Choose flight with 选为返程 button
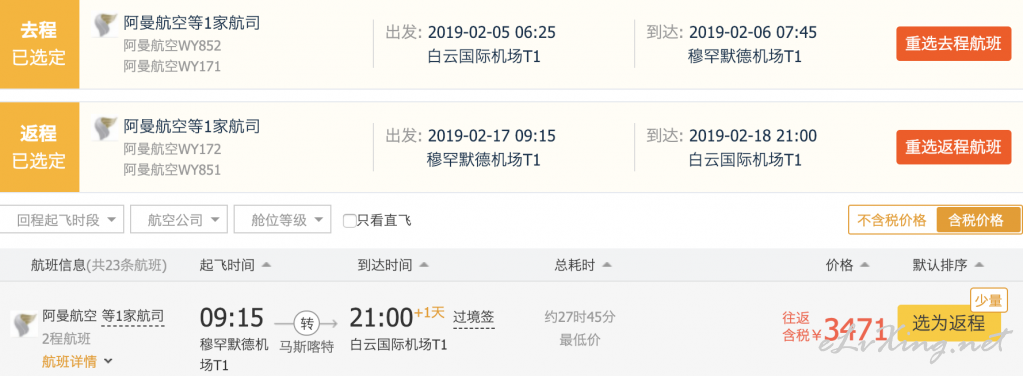Viewport: 1023px width, 376px height. point(949,322)
